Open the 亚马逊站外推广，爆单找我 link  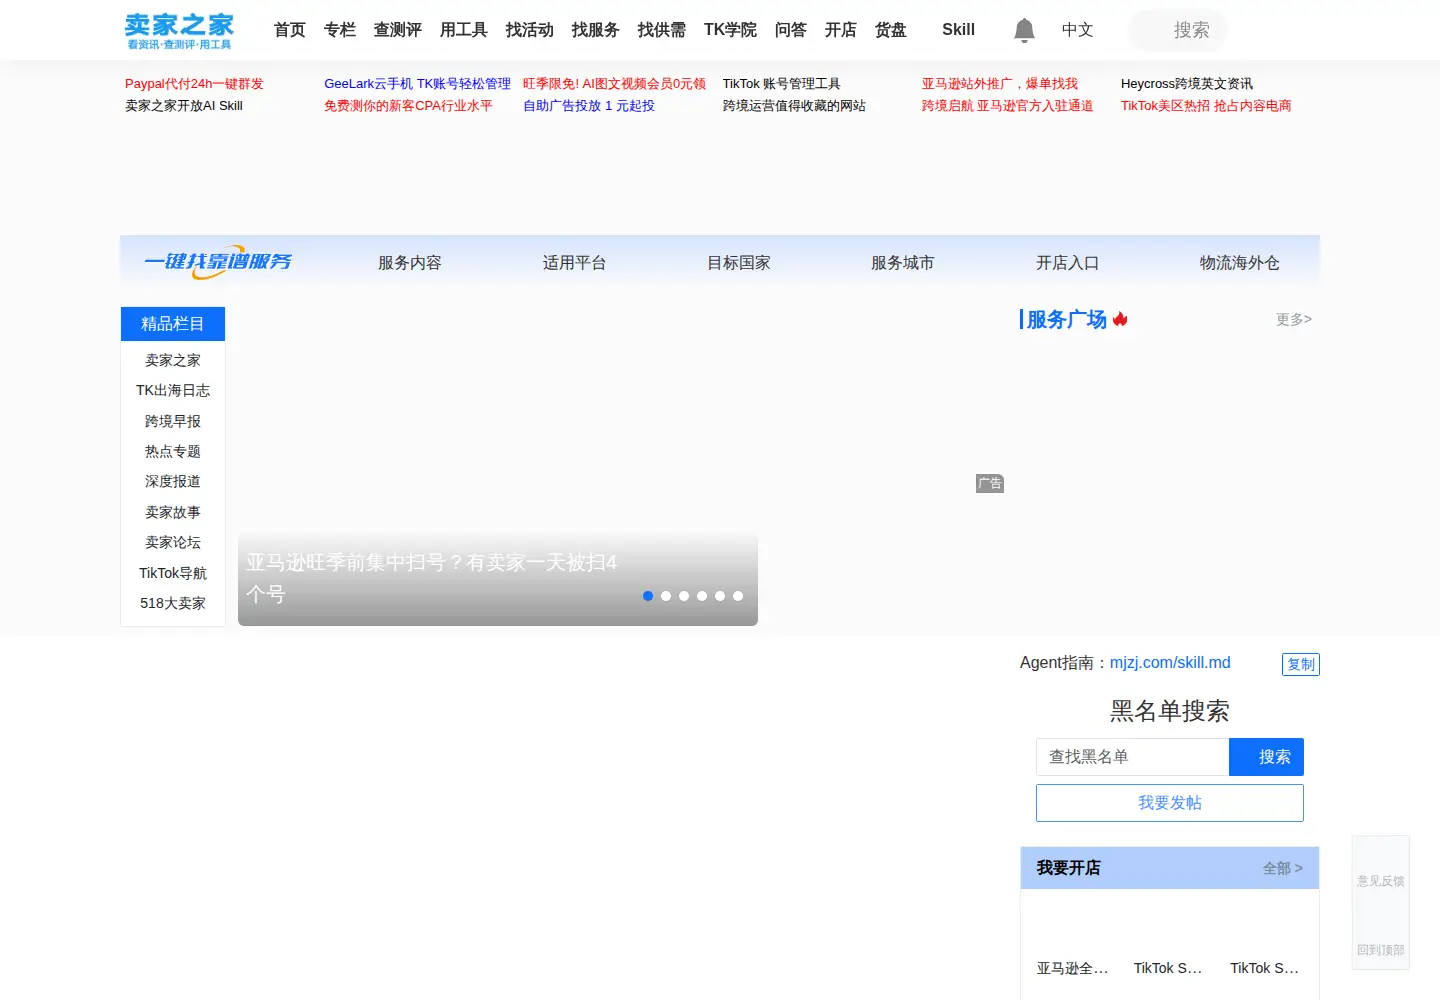click(x=1000, y=84)
